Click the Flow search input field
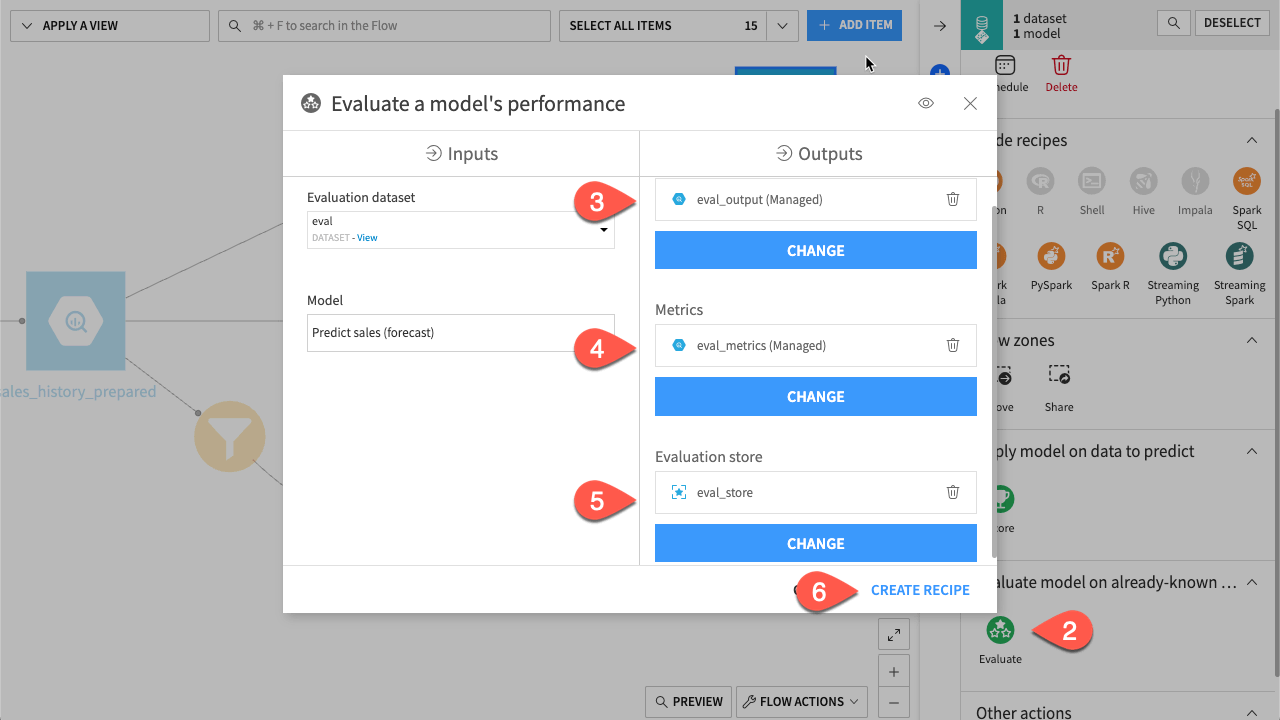The width and height of the screenshot is (1280, 720). [383, 25]
